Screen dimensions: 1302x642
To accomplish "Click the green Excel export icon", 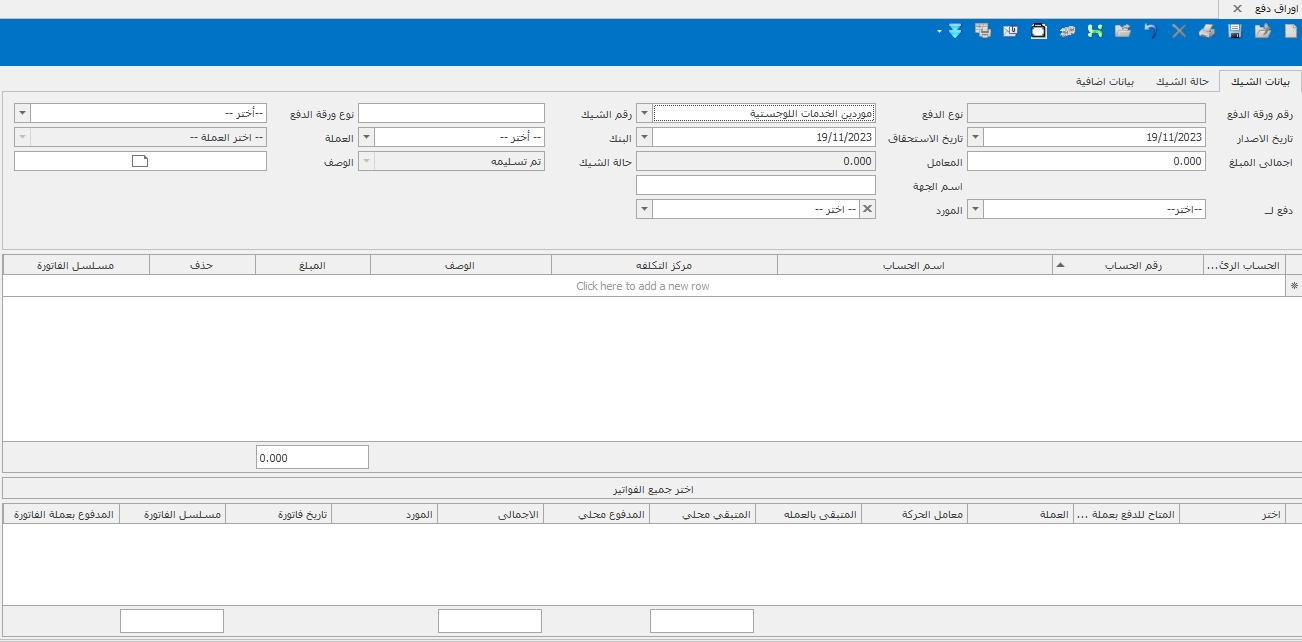I will click(1095, 31).
